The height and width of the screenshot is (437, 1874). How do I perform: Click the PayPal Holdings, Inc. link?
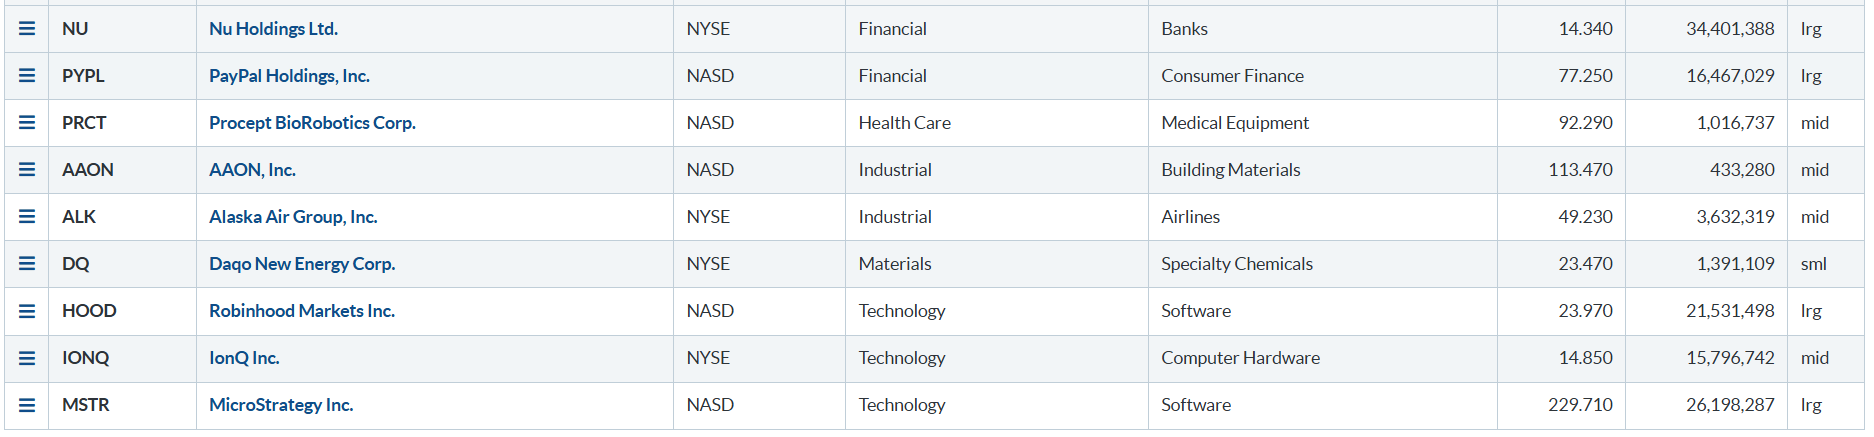pos(289,76)
